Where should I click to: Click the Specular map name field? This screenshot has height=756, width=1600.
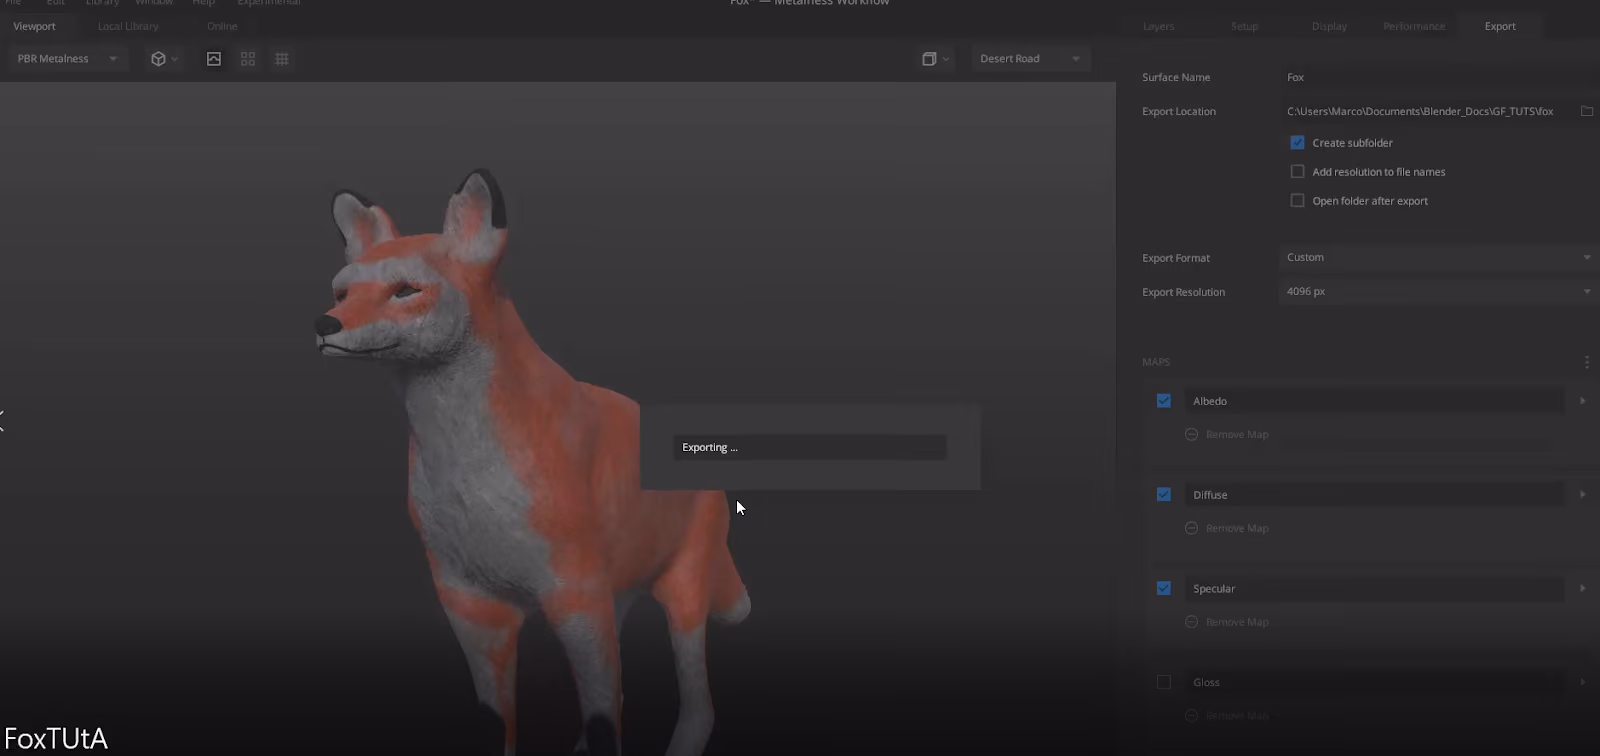tap(1375, 589)
